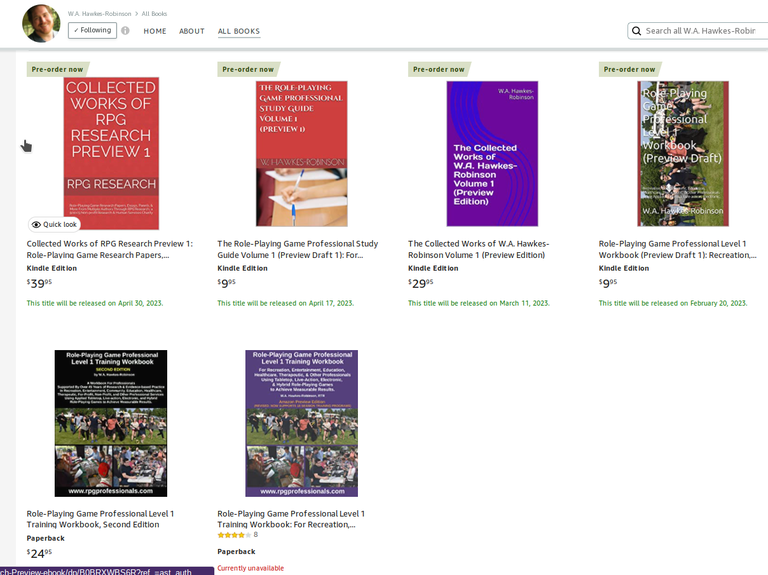The width and height of the screenshot is (768, 575).
Task: Click the $29.95 price
Action: tap(421, 283)
